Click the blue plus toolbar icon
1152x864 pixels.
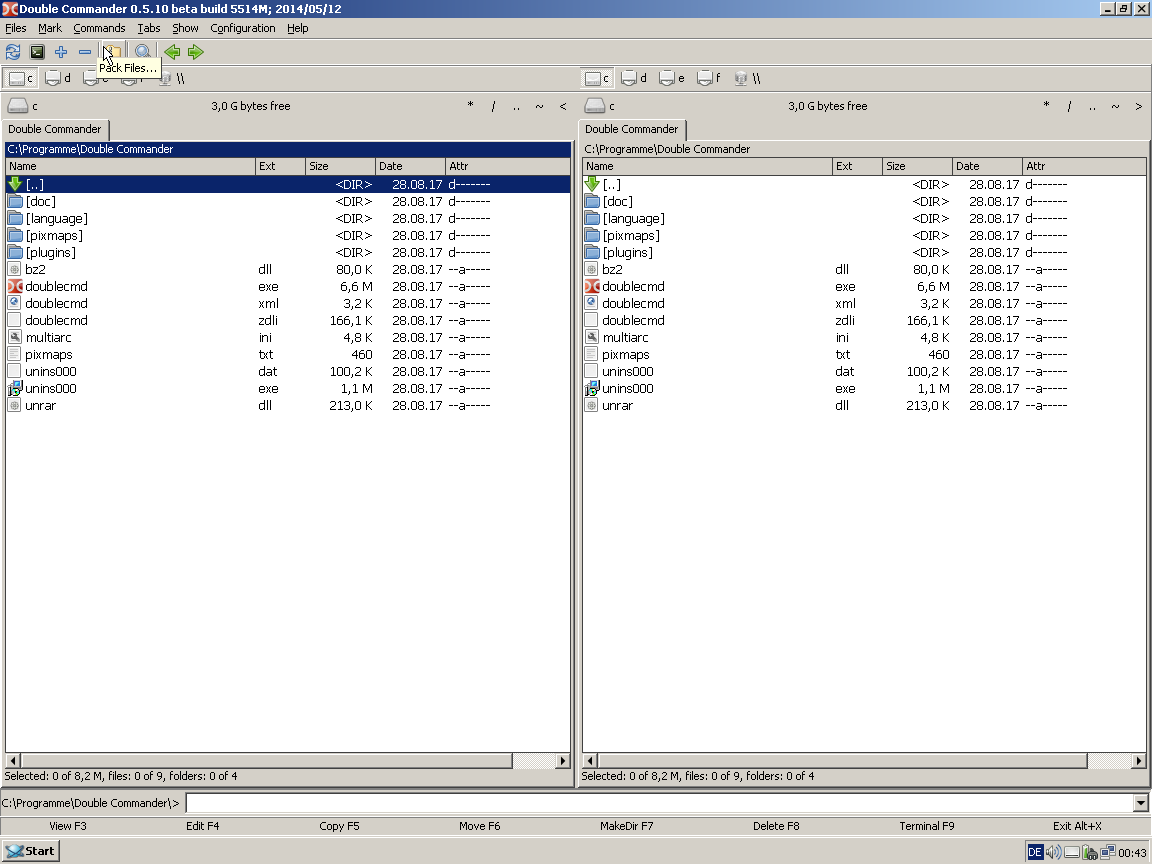[61, 52]
